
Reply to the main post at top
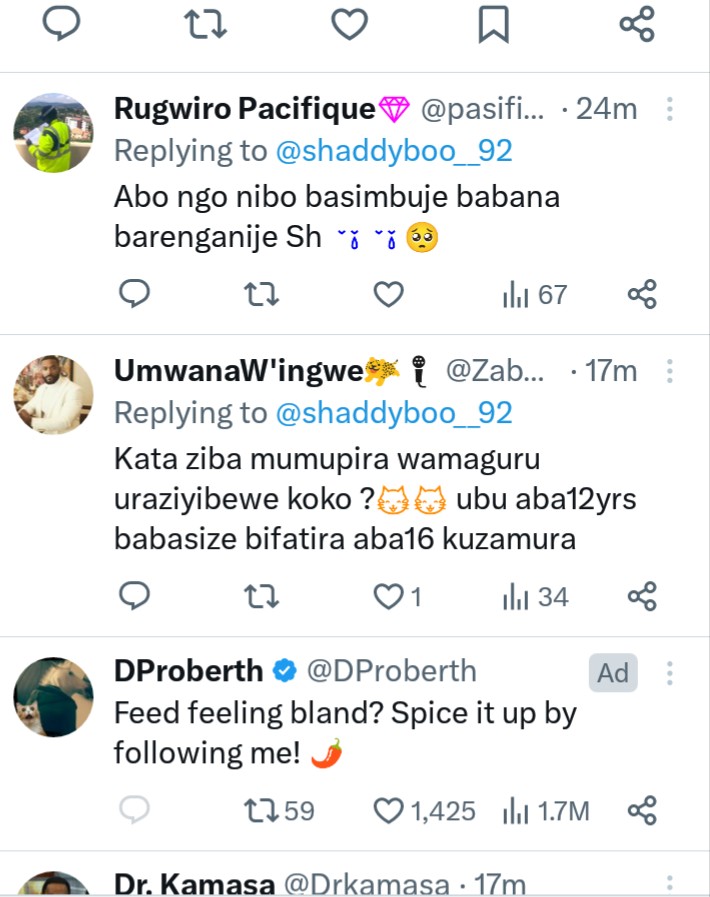(x=62, y=24)
